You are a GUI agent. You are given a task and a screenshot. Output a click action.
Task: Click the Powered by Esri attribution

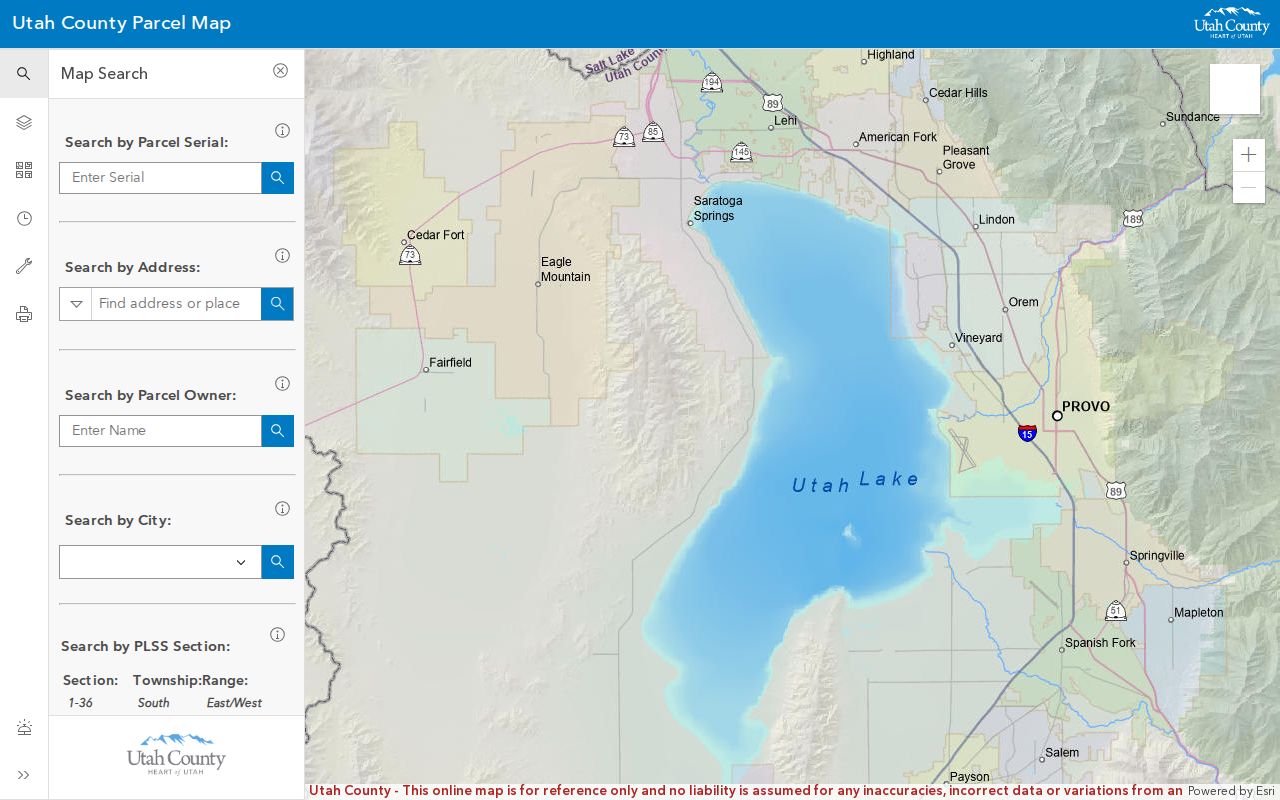[1231, 790]
